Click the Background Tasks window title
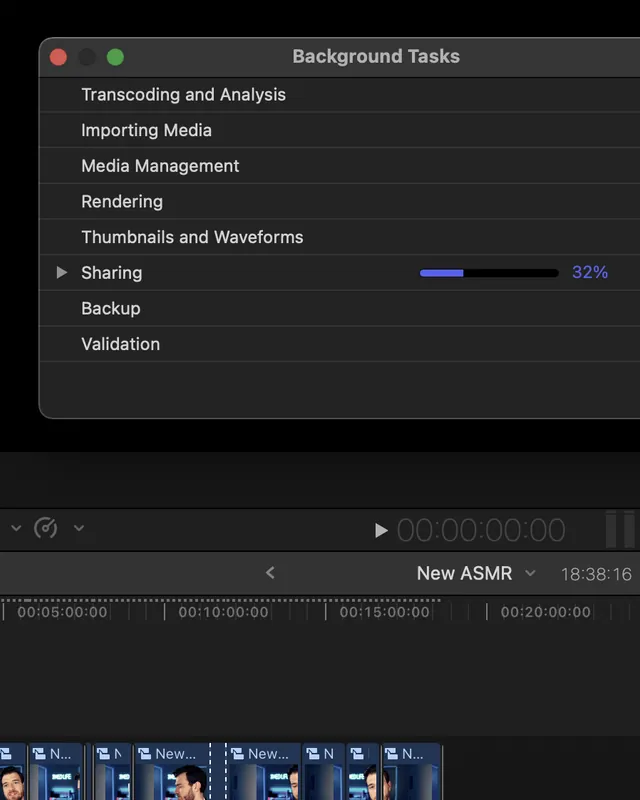This screenshot has width=640, height=800. tap(376, 57)
